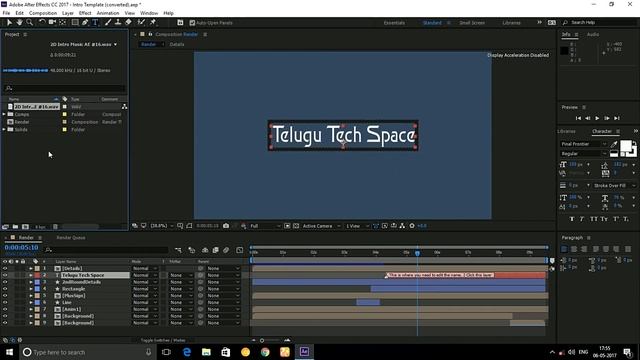This screenshot has width=640, height=360.
Task: Select the Essentials workspace
Action: (x=394, y=23)
